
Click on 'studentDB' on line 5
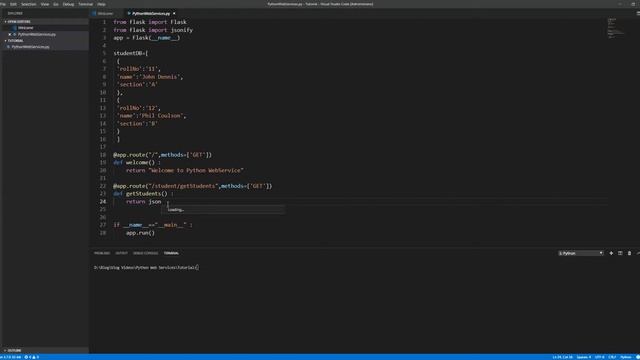pos(127,53)
